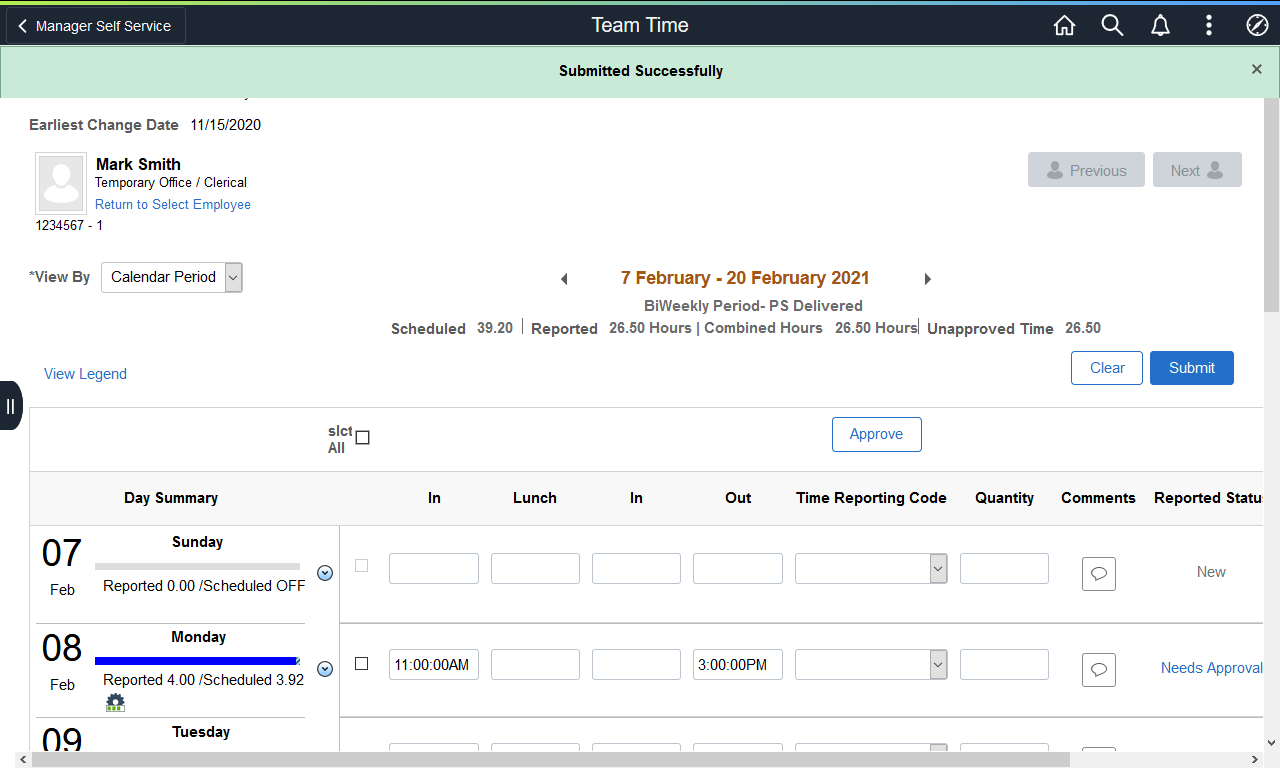Click Earliest Change Date value 11/15/2020
The width and height of the screenshot is (1280, 768).
226,125
